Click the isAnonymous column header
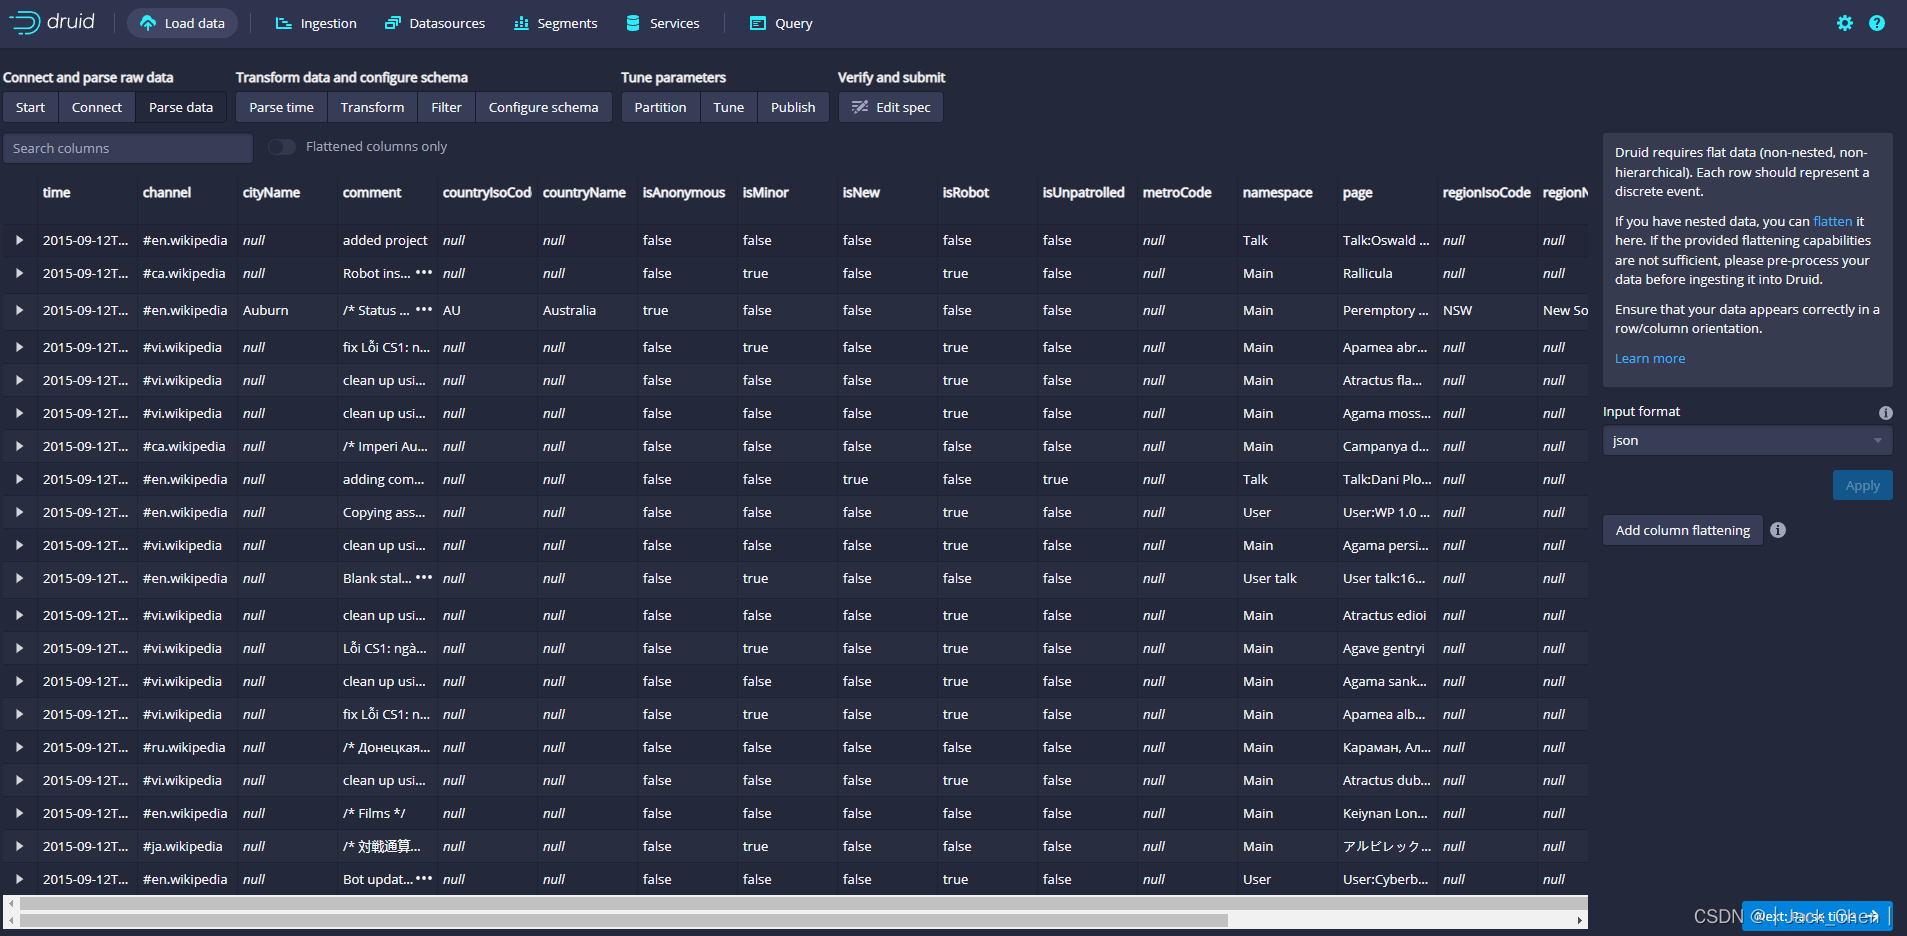Image resolution: width=1907 pixels, height=936 pixels. coord(684,192)
